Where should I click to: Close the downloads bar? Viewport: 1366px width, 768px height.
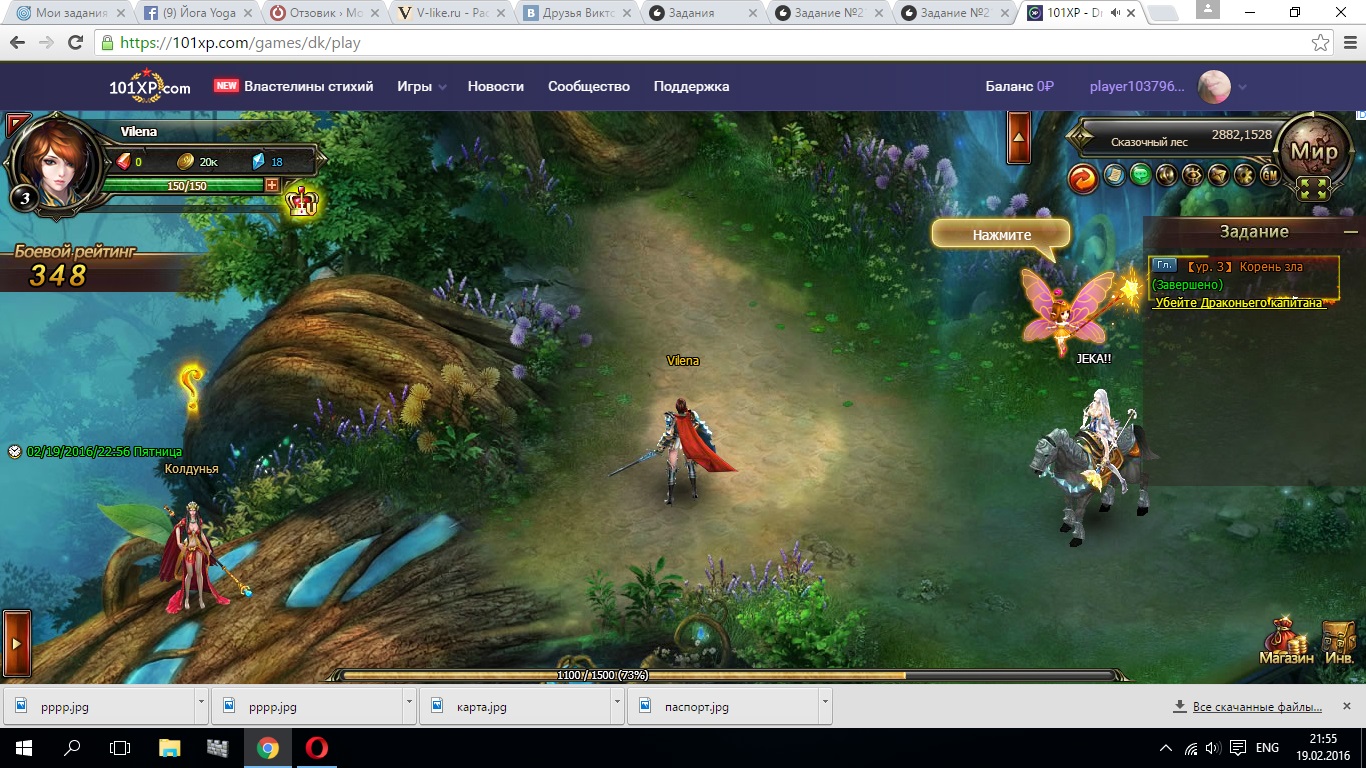(x=1349, y=707)
